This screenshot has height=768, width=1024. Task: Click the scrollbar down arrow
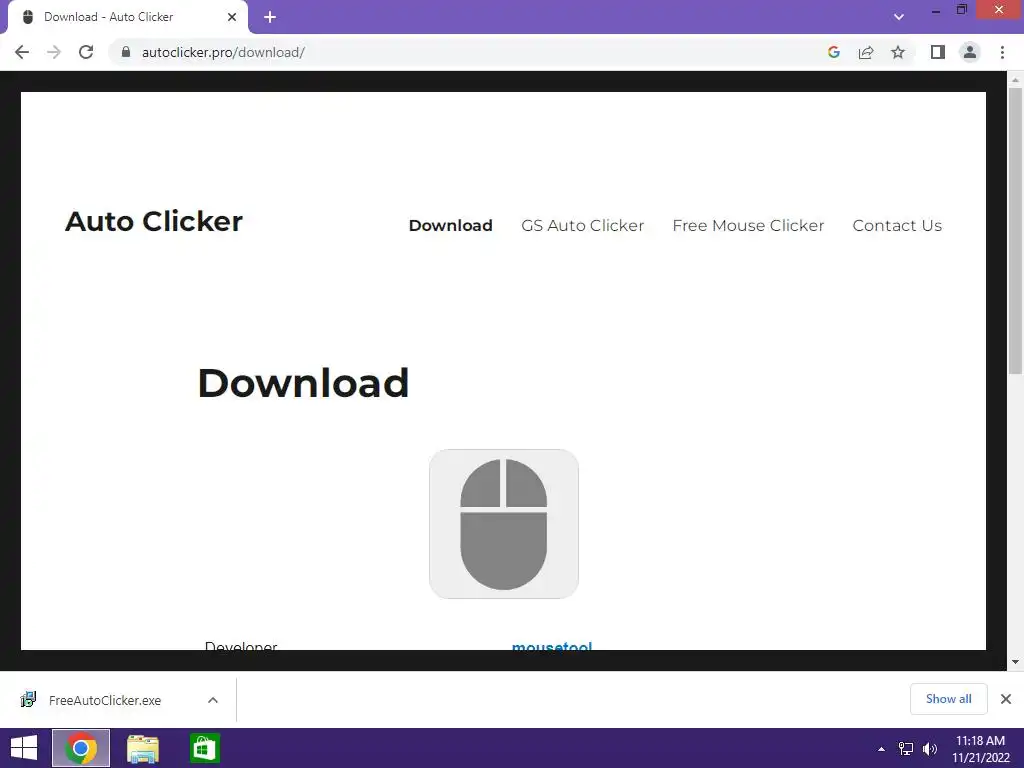1015,662
